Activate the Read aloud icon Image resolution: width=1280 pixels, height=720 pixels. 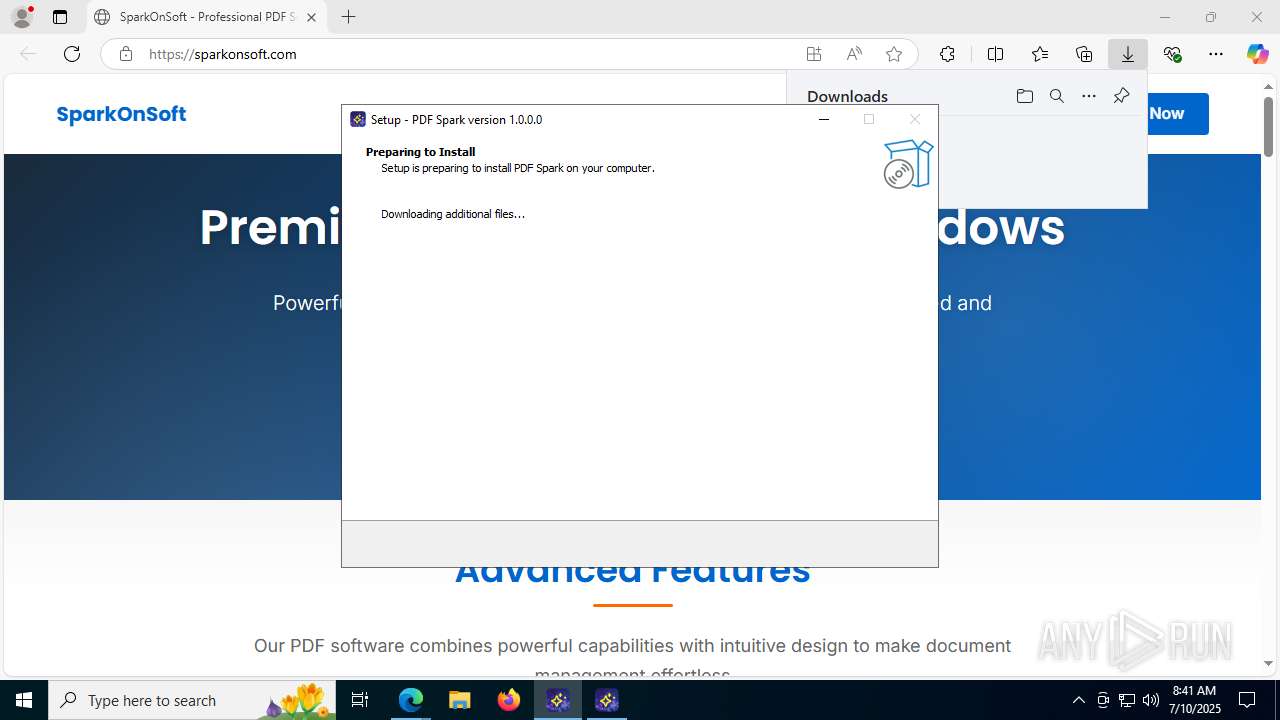854,54
